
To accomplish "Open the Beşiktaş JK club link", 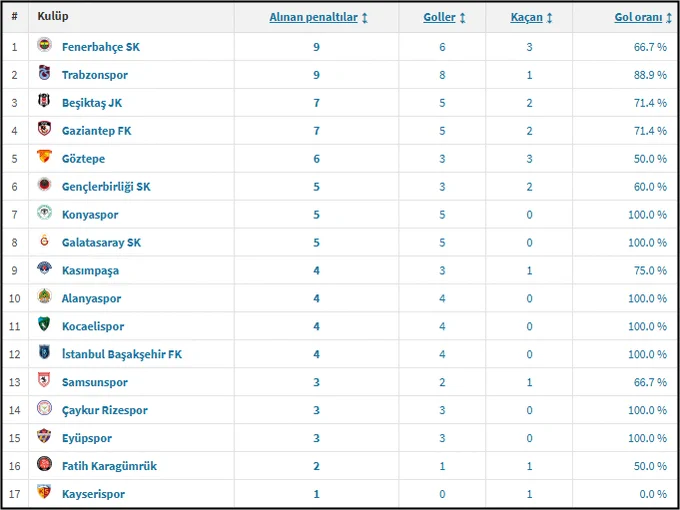I will coord(92,103).
